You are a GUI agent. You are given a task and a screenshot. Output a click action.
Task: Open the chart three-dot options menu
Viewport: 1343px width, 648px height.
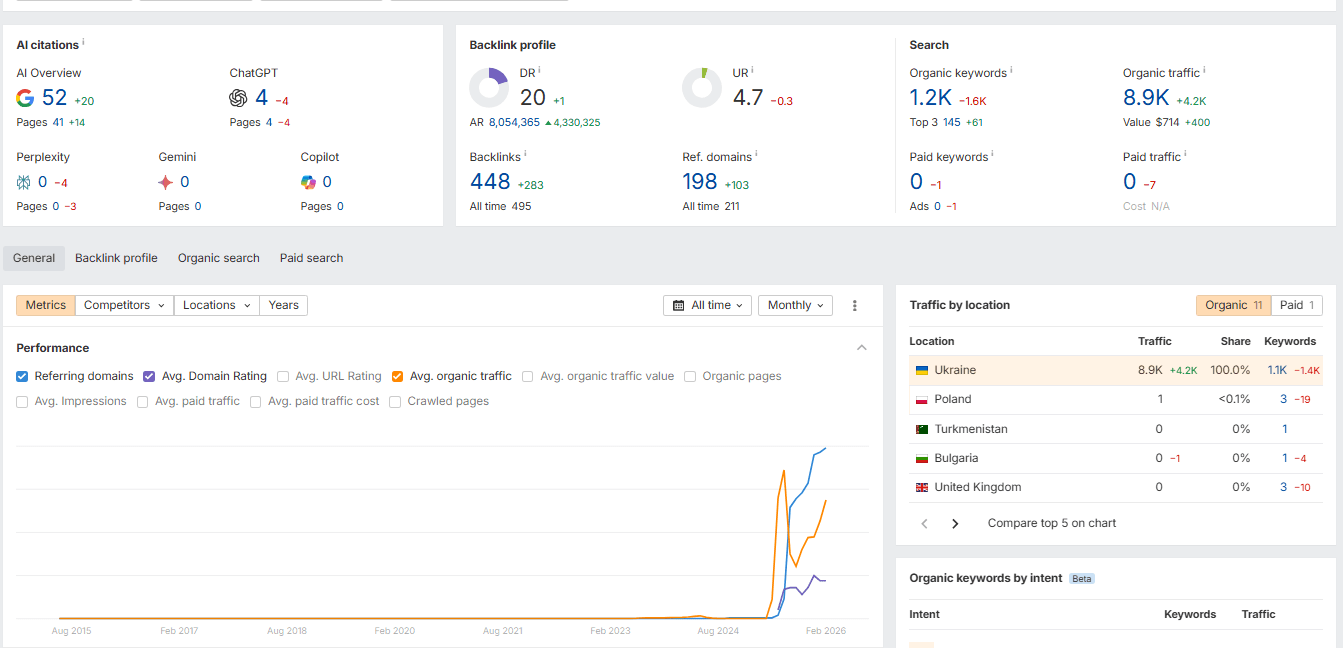(x=854, y=306)
